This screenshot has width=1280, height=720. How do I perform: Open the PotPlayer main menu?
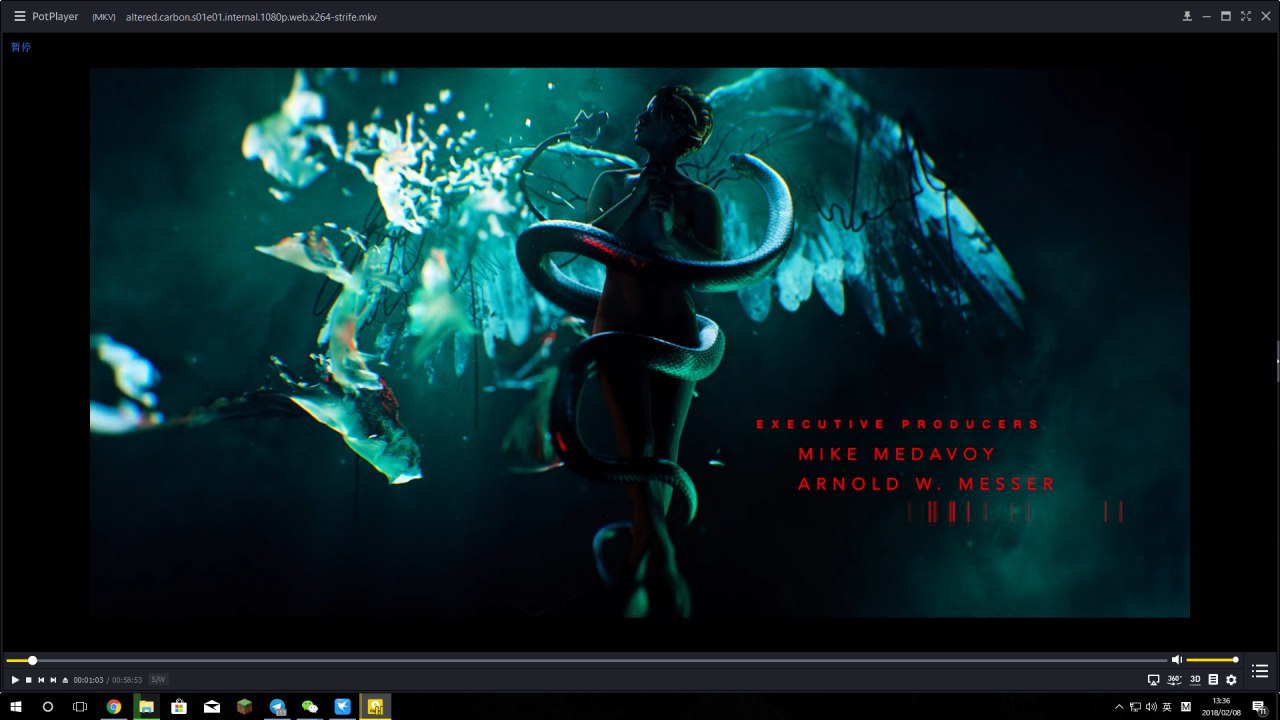(x=19, y=16)
